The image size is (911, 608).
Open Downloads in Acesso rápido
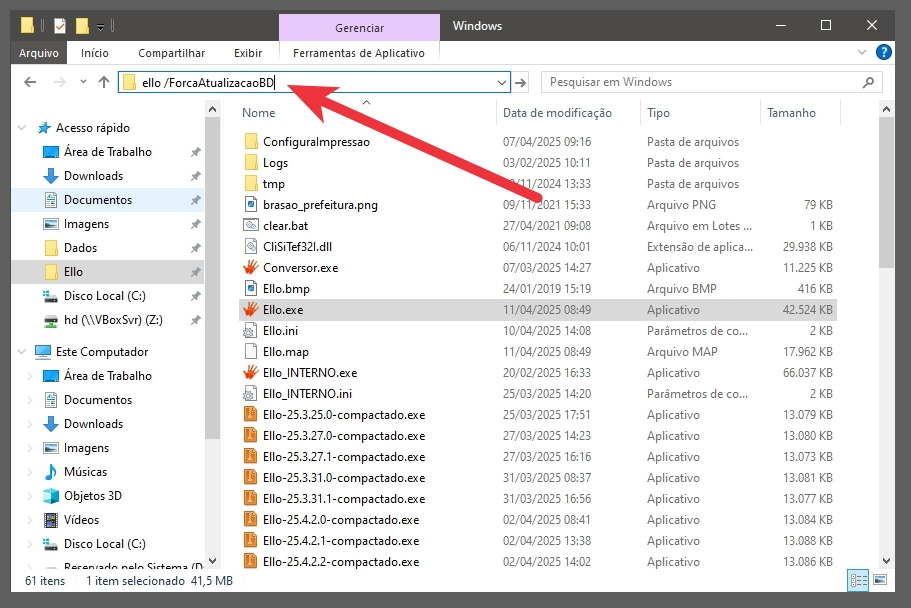pyautogui.click(x=93, y=176)
